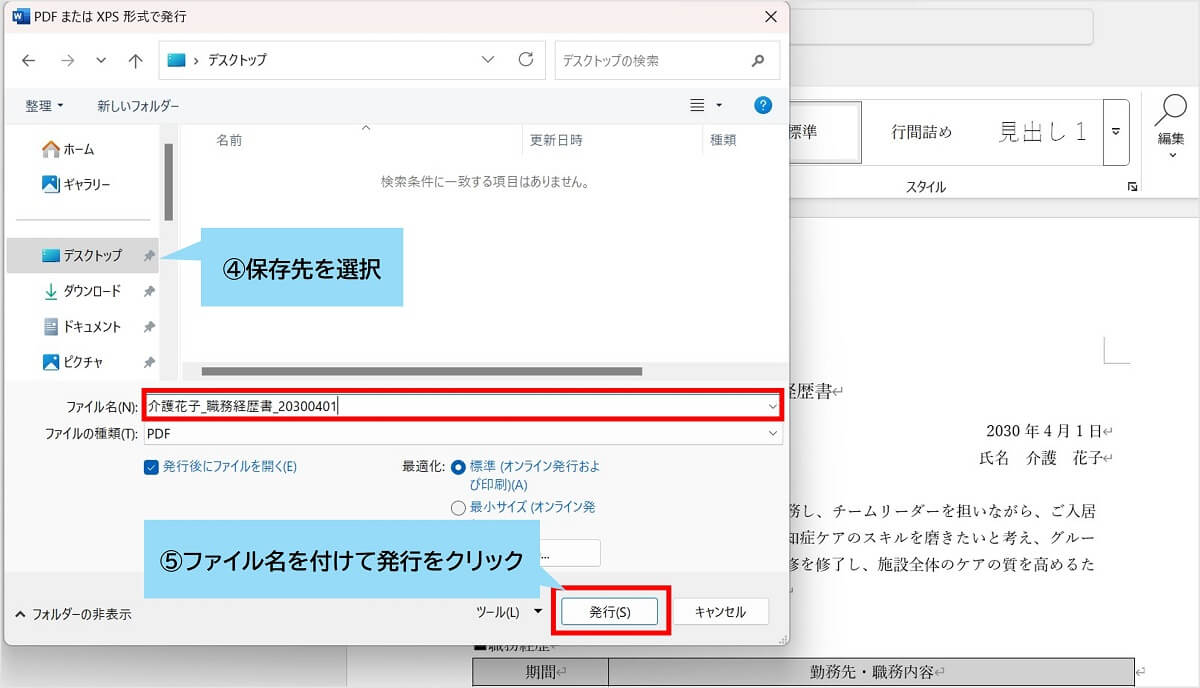Screen dimensions: 1200x688
Task: Refresh the Desktop folder view
Action: click(525, 60)
